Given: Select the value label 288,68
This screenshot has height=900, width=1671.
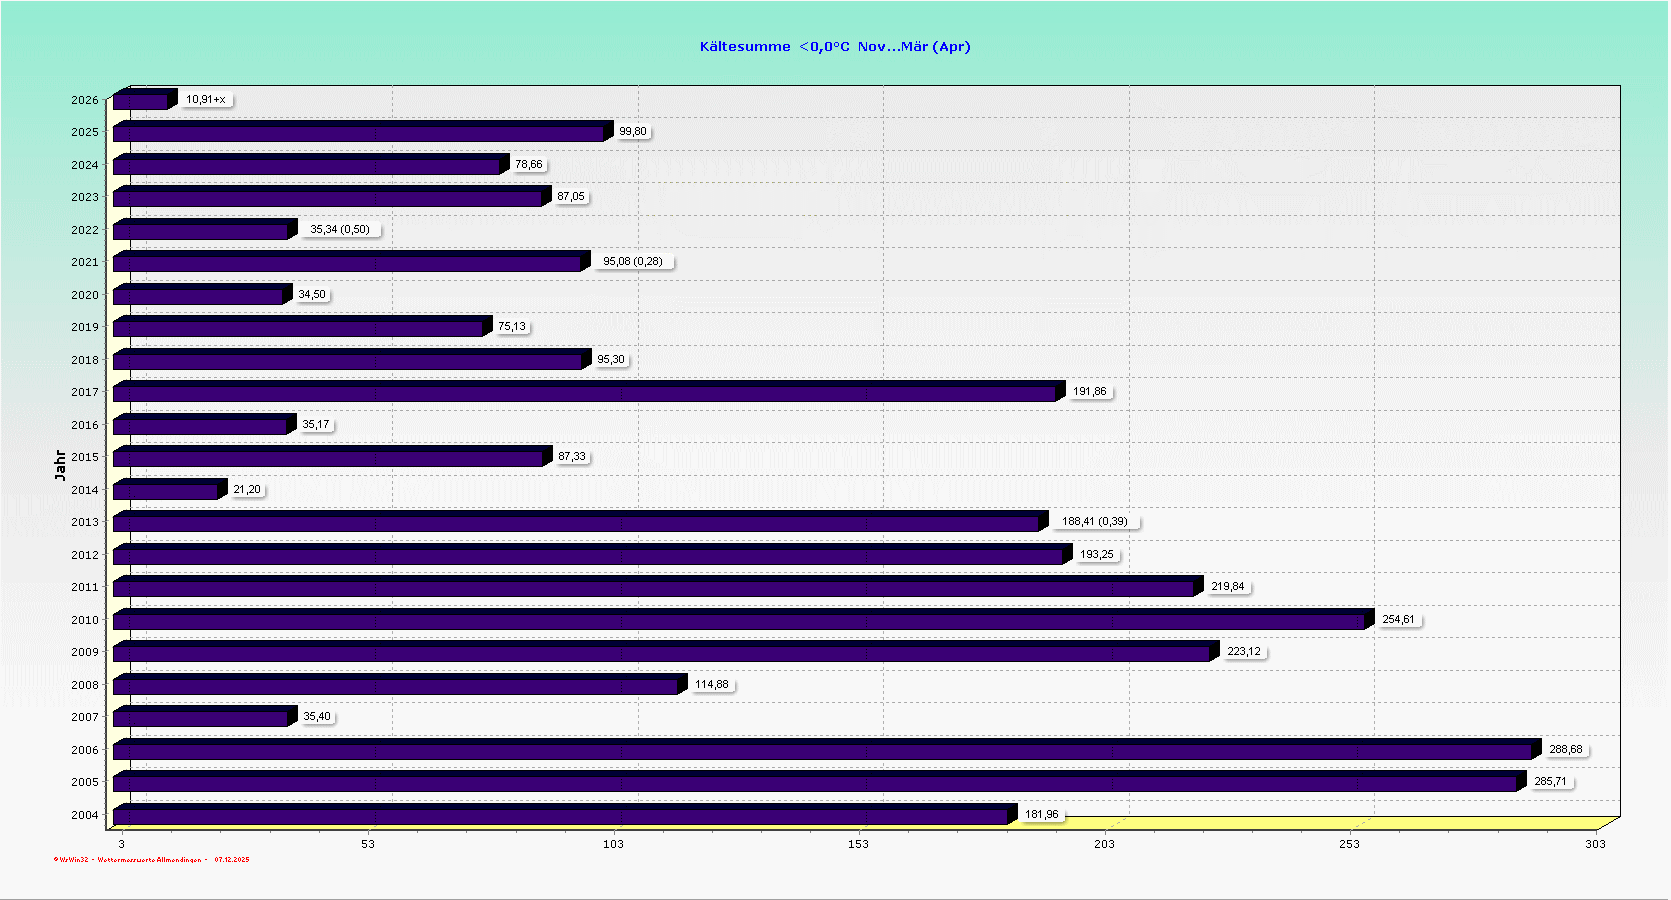Looking at the screenshot, I should click(1565, 749).
